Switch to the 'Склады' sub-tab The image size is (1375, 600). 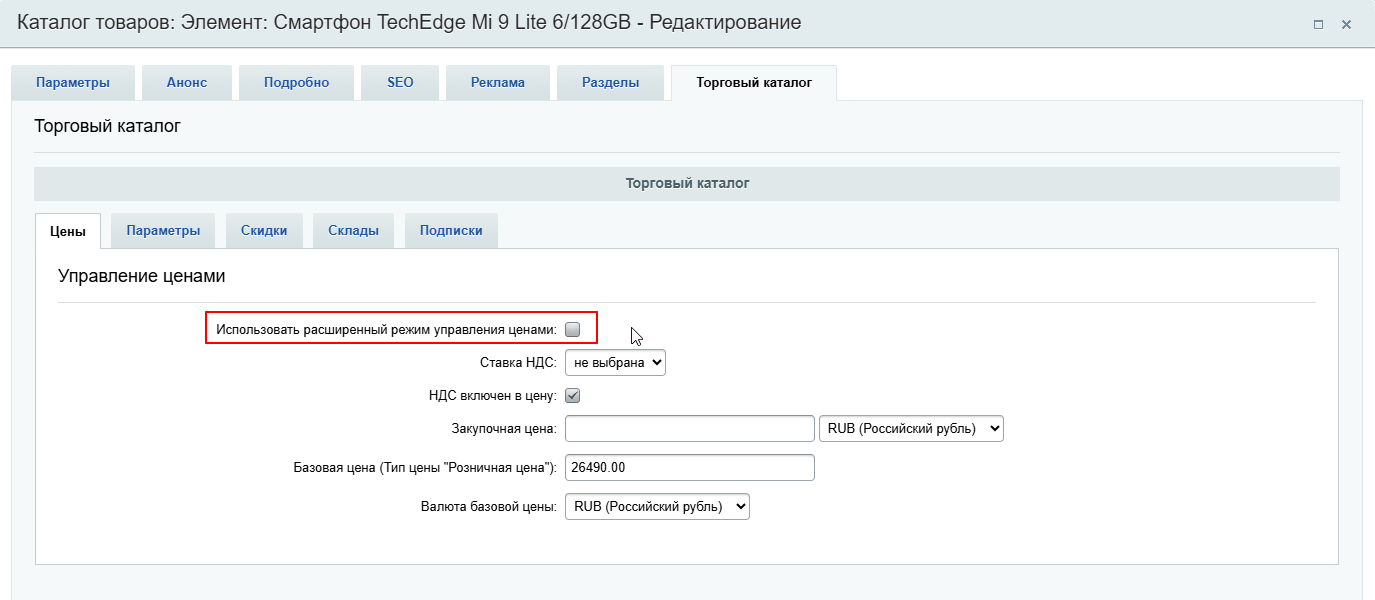pyautogui.click(x=353, y=230)
